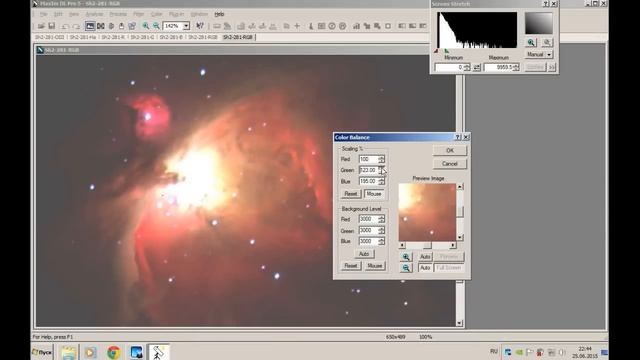Open the file explorer taskbar icon
Screen dimensions: 640x360
coord(69,352)
